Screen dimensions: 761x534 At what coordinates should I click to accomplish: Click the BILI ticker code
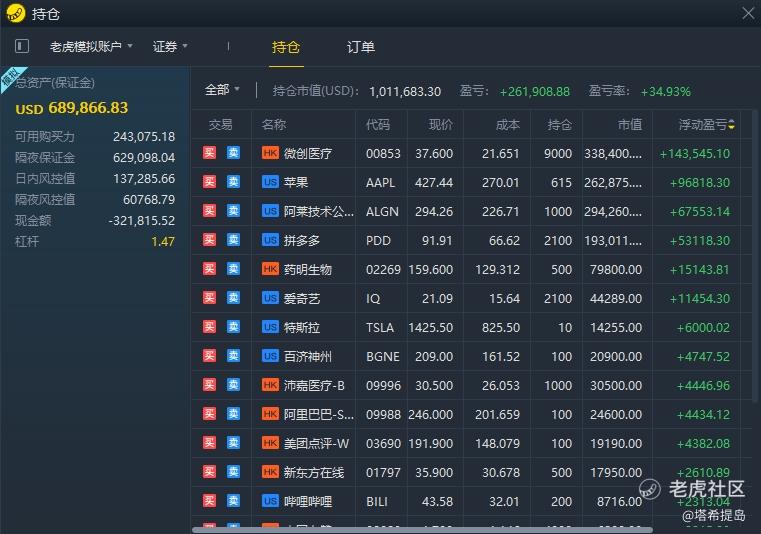coord(377,501)
